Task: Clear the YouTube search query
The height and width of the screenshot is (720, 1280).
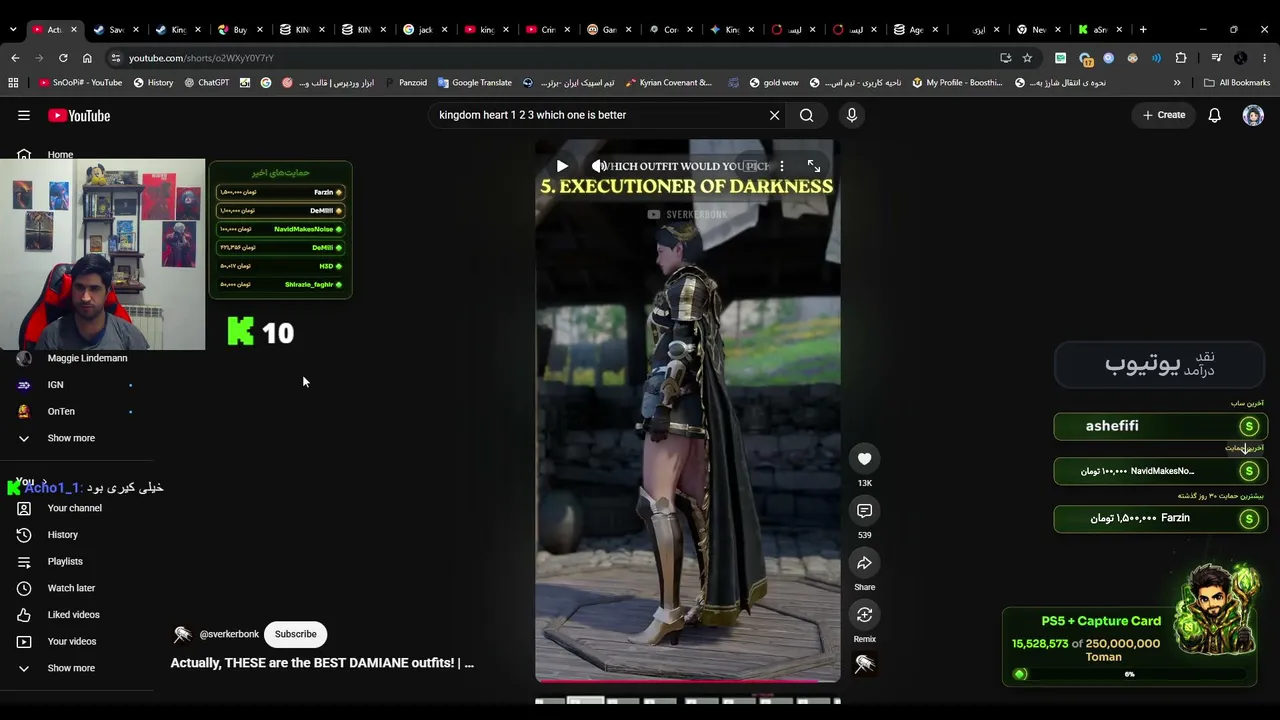Action: [774, 115]
